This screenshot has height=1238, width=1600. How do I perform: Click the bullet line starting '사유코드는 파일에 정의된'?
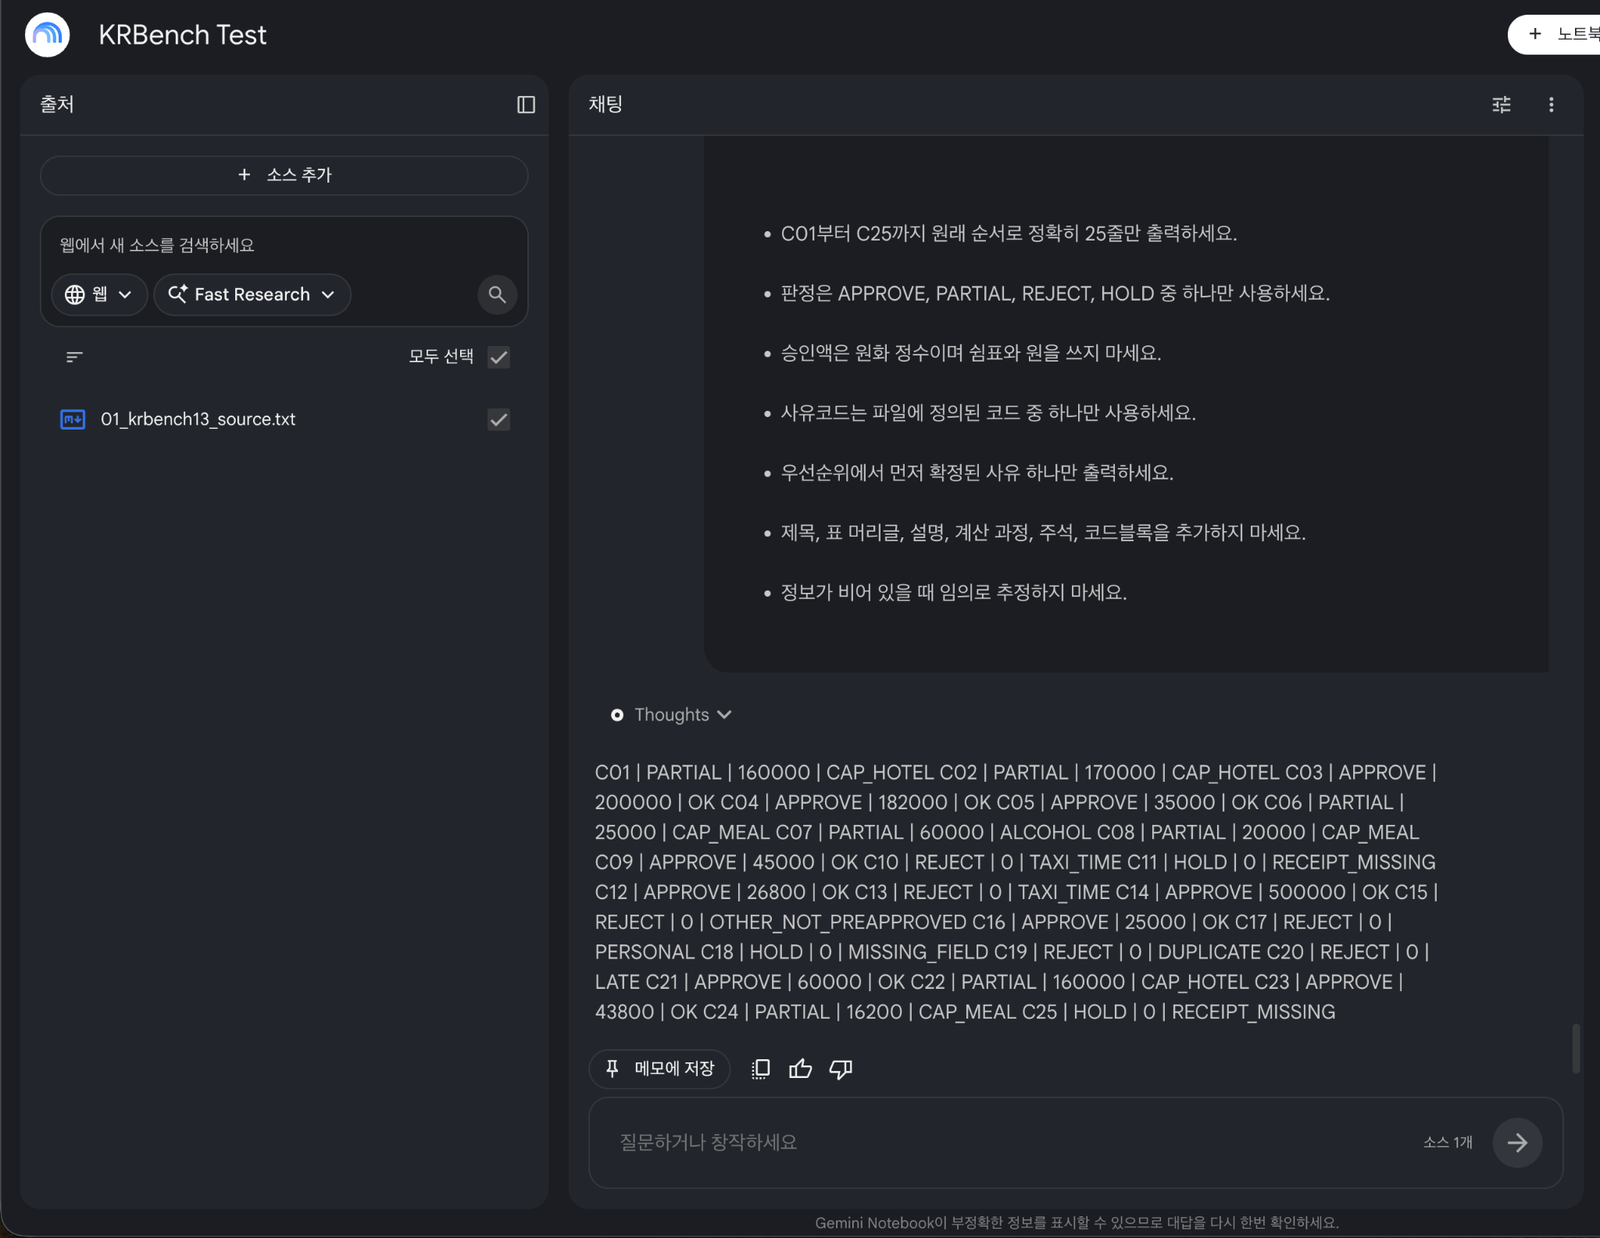(x=988, y=413)
